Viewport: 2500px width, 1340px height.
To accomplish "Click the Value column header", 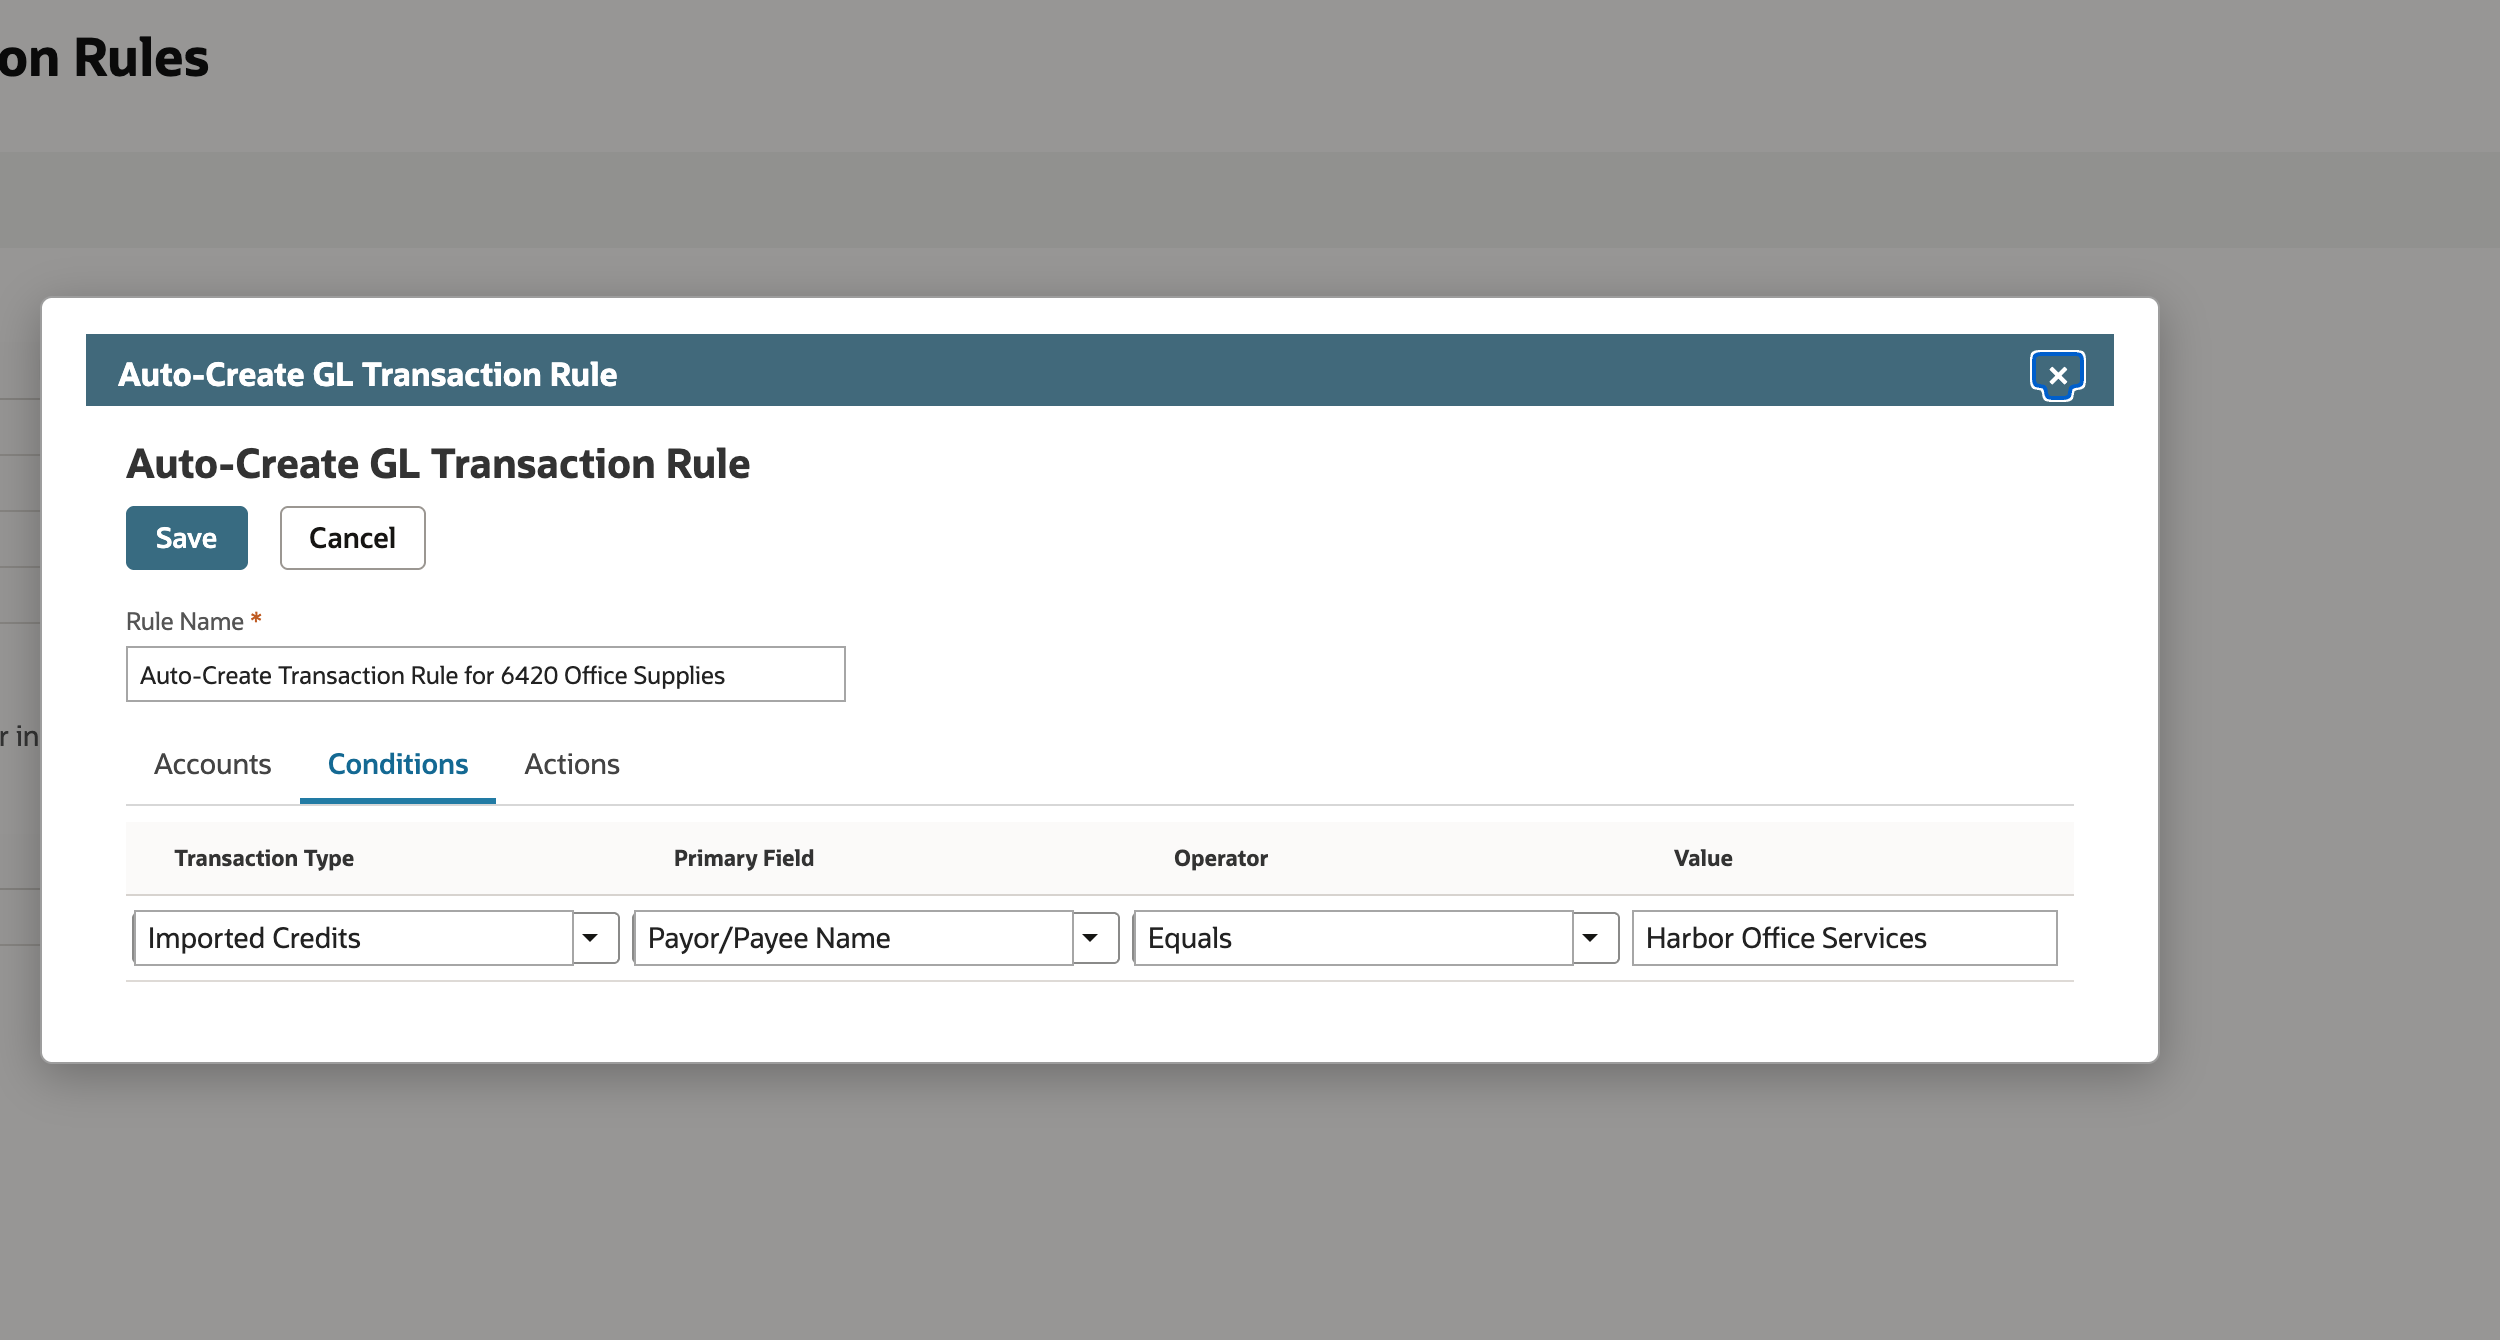I will (x=1703, y=858).
